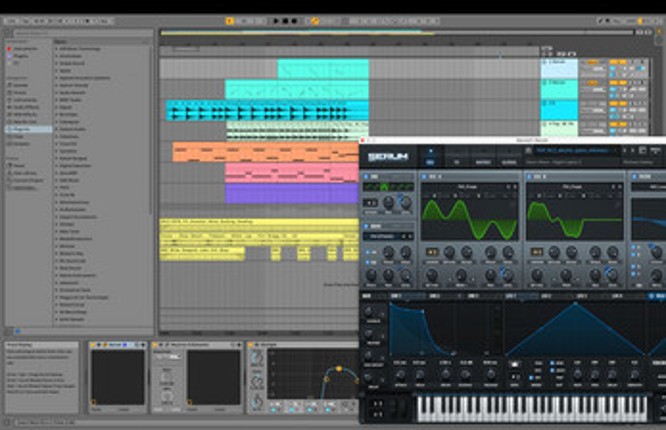Viewport: 666px width, 430px height.
Task: Select the light-cyan clip on the first track
Action: coord(323,69)
